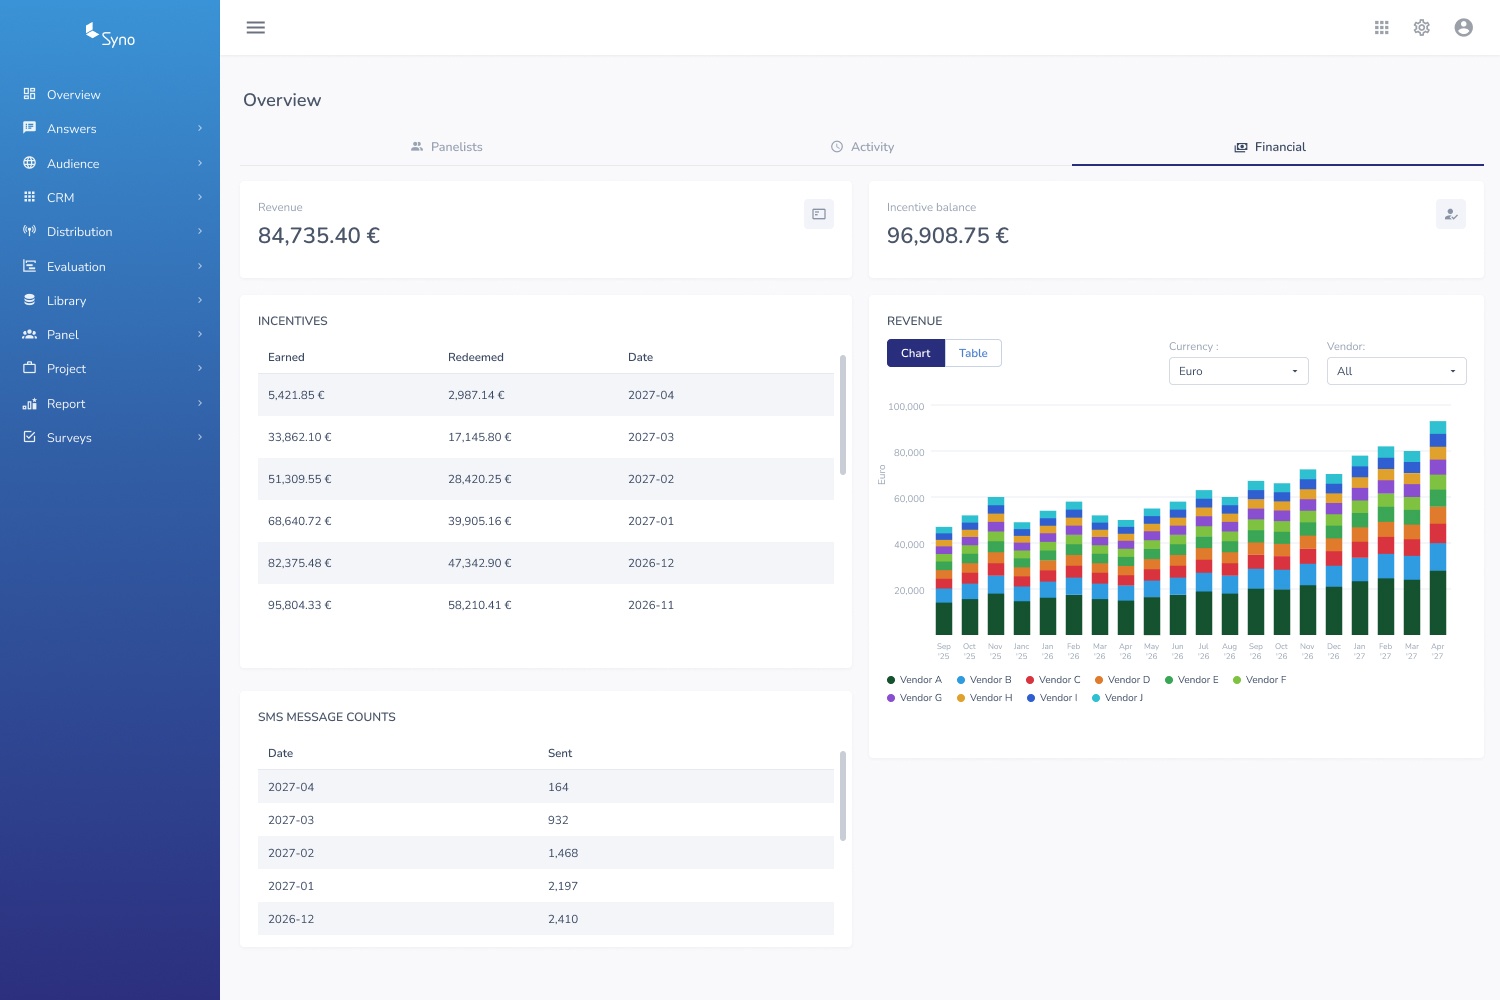This screenshot has width=1500, height=1000.
Task: Toggle Vendor A in chart legend
Action: point(914,680)
